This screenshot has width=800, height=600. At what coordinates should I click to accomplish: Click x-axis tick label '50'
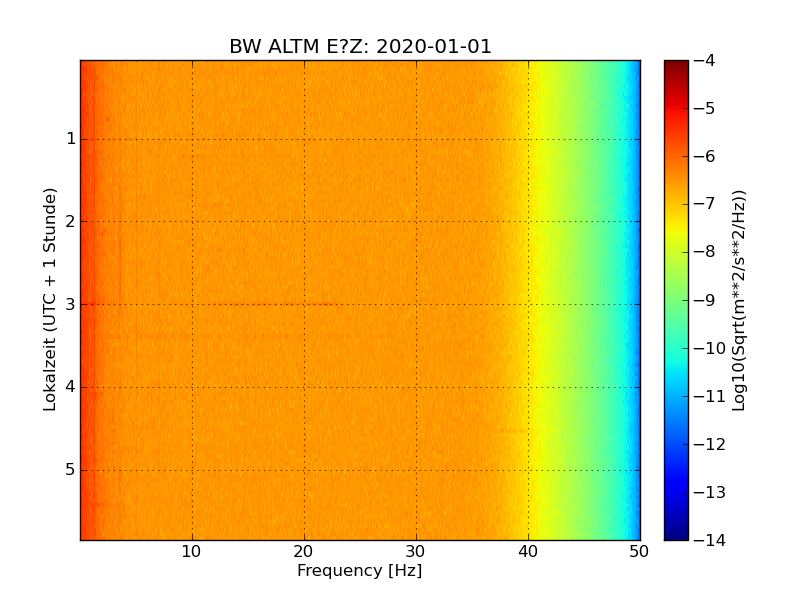[x=639, y=552]
